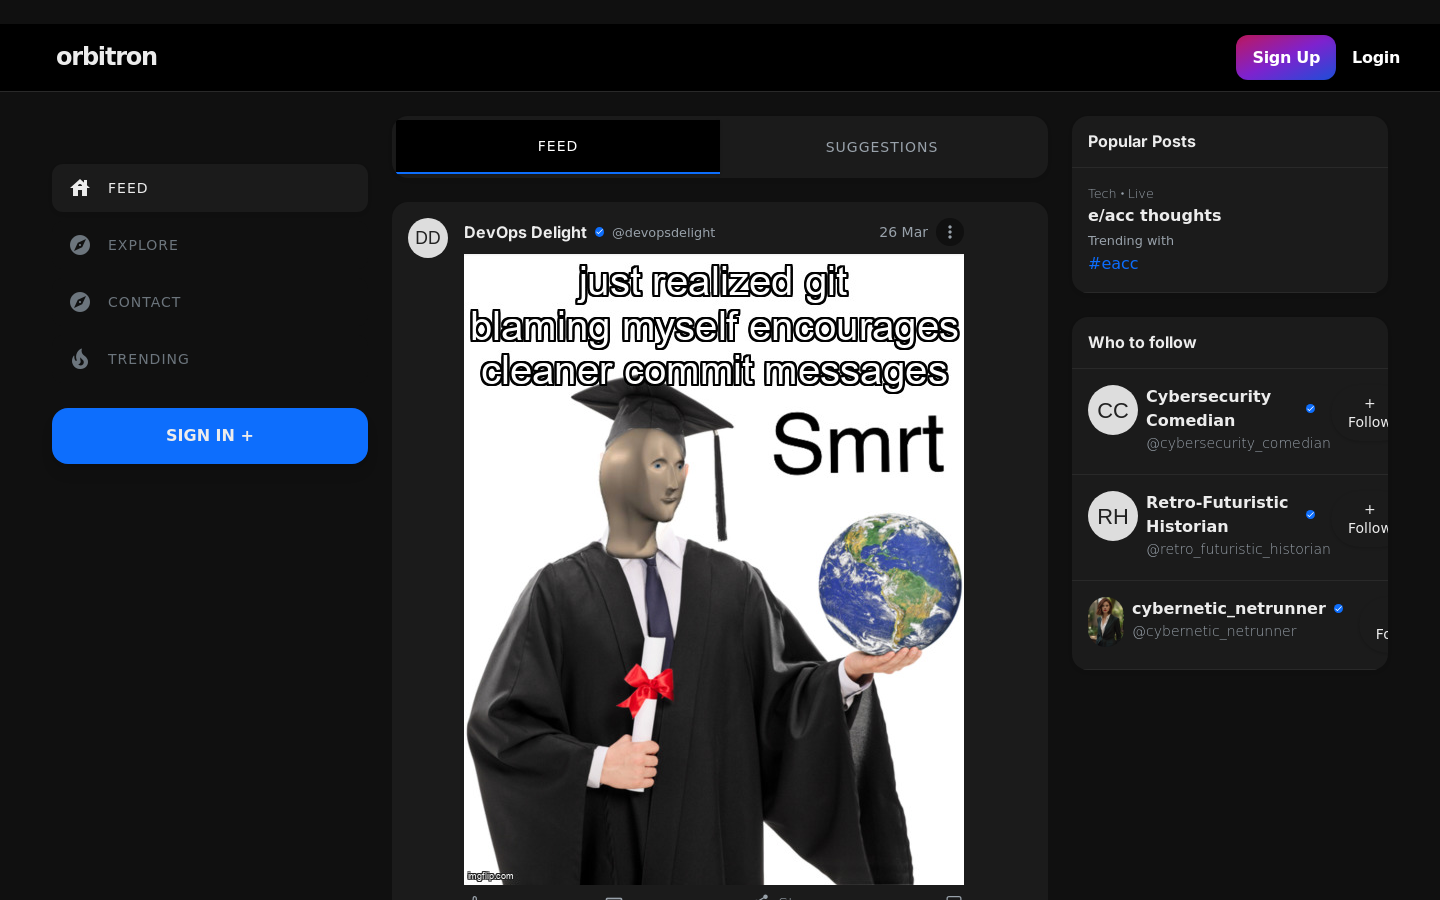
Task: Click the DevOps Delight author name
Action: (525, 232)
